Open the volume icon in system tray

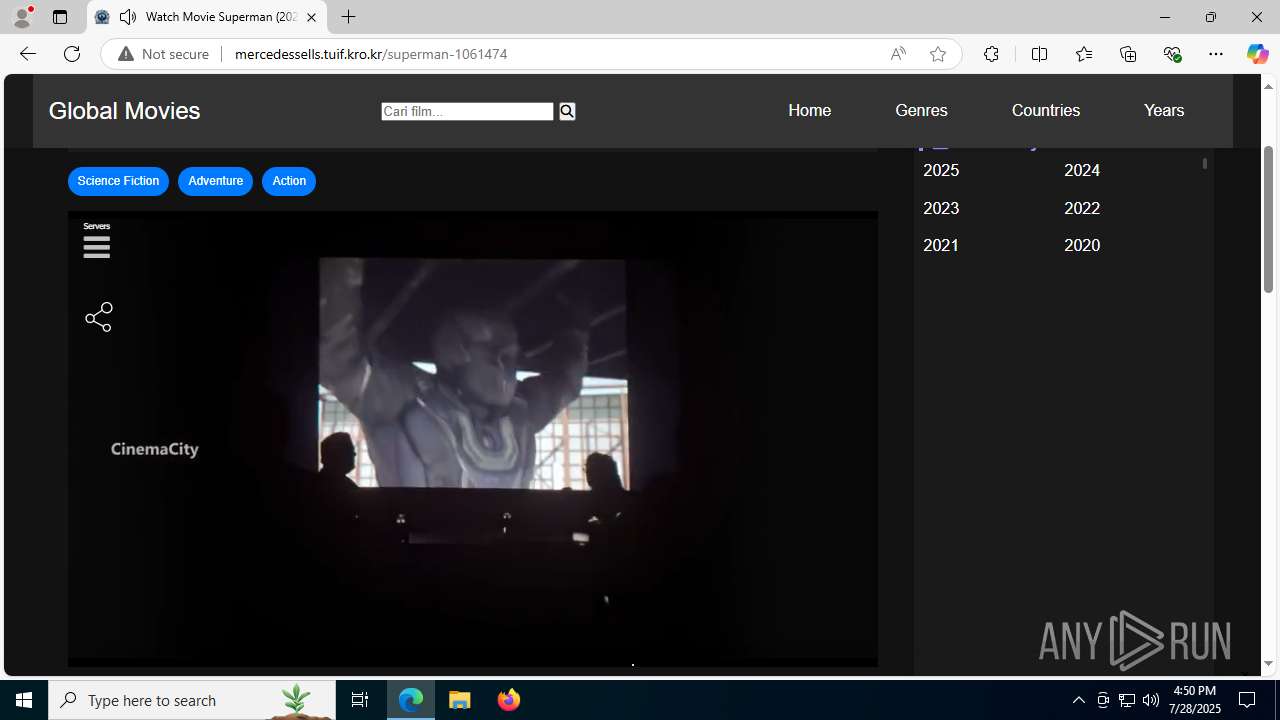[x=1151, y=700]
